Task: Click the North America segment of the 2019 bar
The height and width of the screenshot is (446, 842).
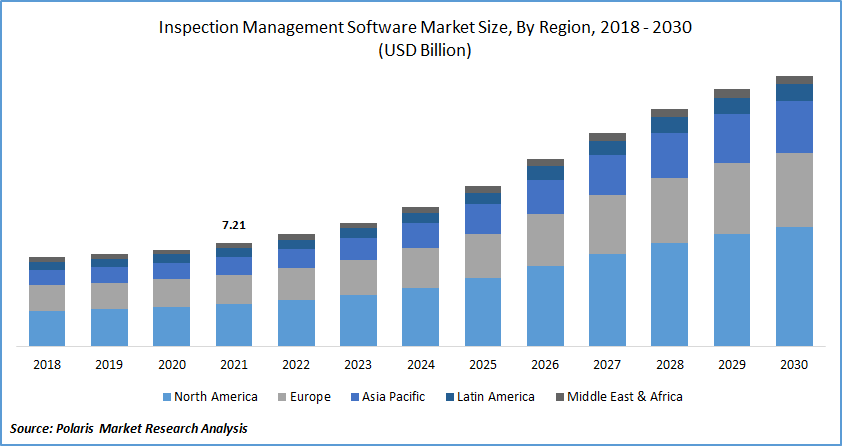Action: 109,327
